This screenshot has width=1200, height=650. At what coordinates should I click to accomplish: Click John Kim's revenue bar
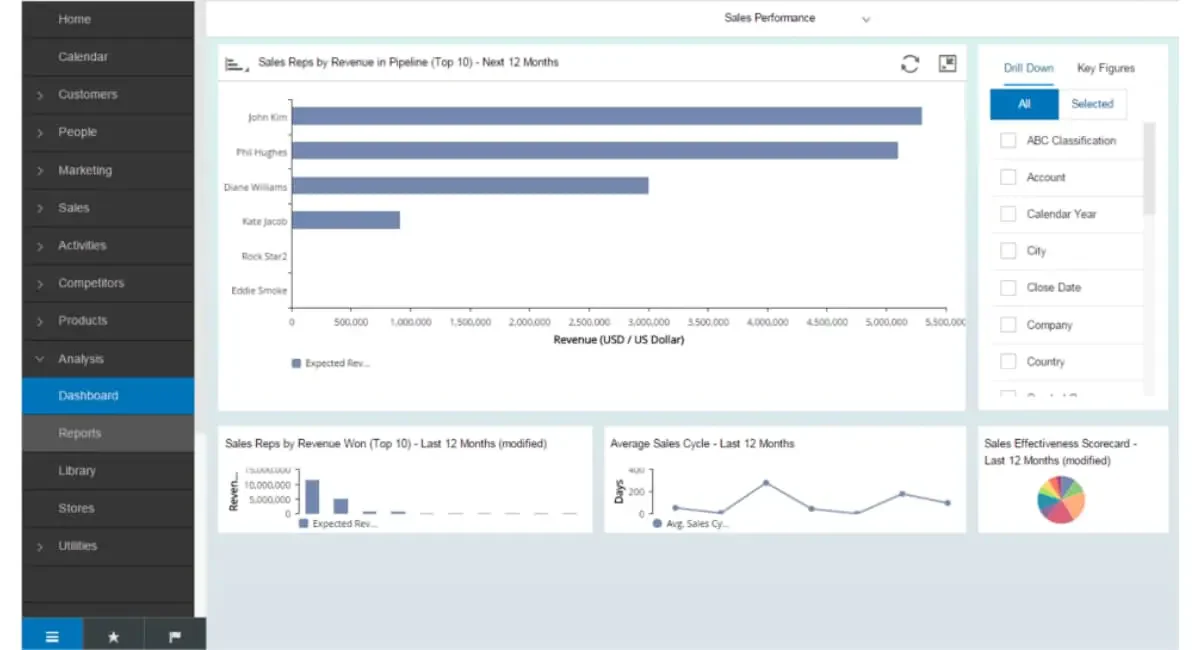[x=607, y=117]
